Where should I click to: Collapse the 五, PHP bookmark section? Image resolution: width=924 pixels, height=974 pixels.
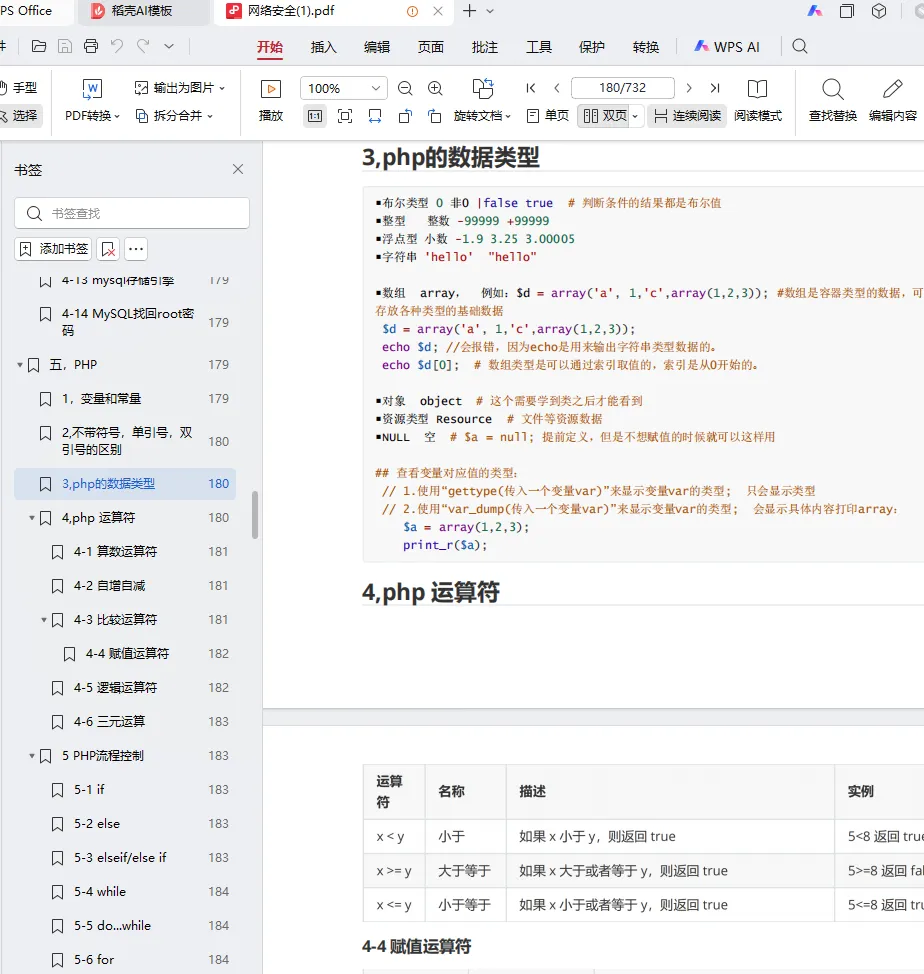click(20, 365)
